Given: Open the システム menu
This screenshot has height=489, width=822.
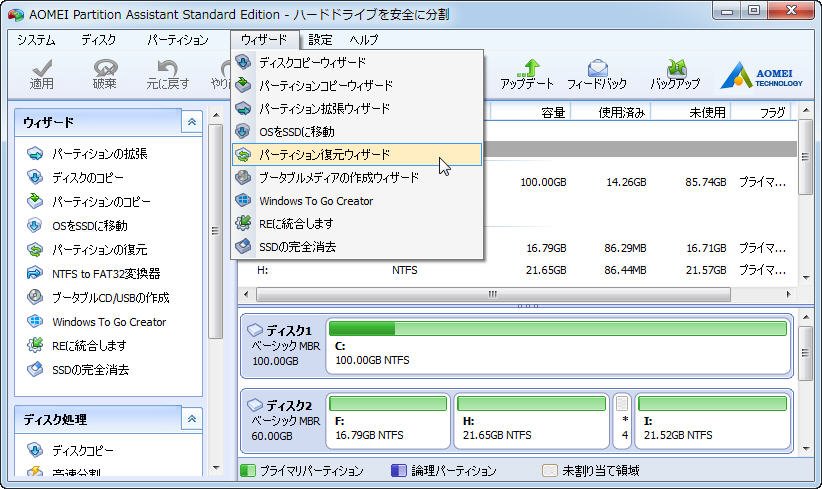Looking at the screenshot, I should [36, 40].
